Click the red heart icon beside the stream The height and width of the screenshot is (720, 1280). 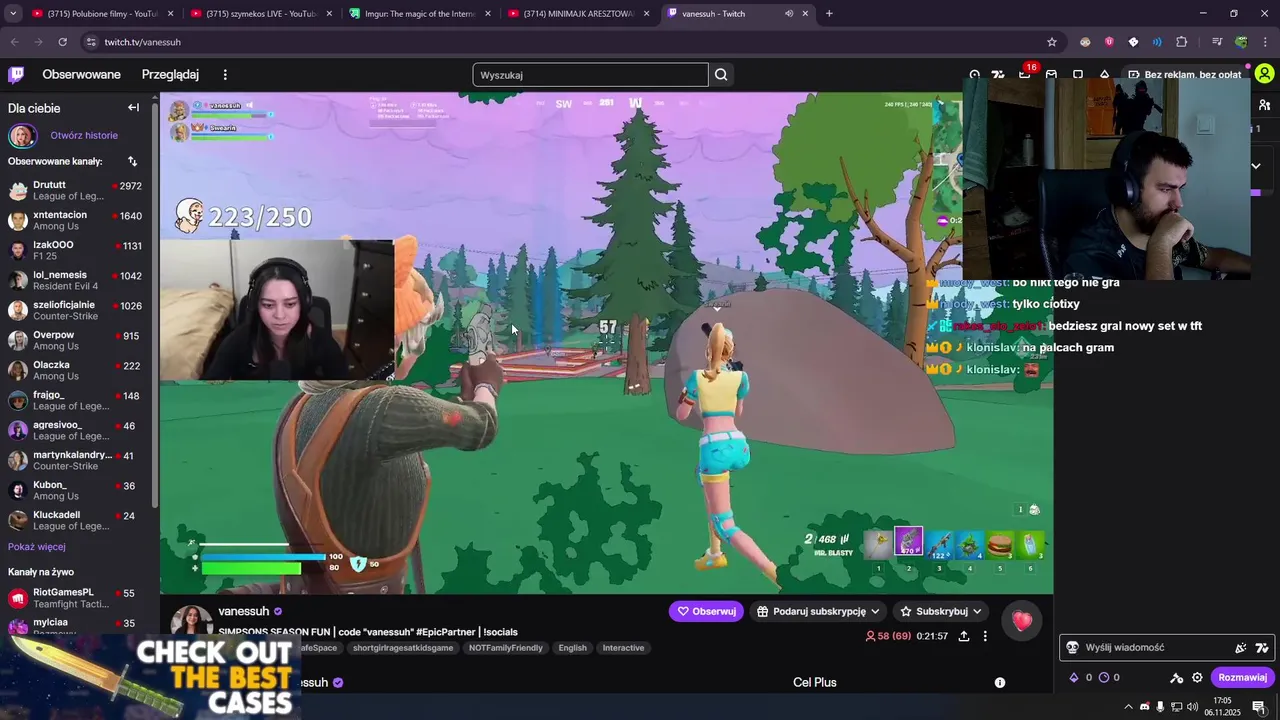[x=1022, y=621]
